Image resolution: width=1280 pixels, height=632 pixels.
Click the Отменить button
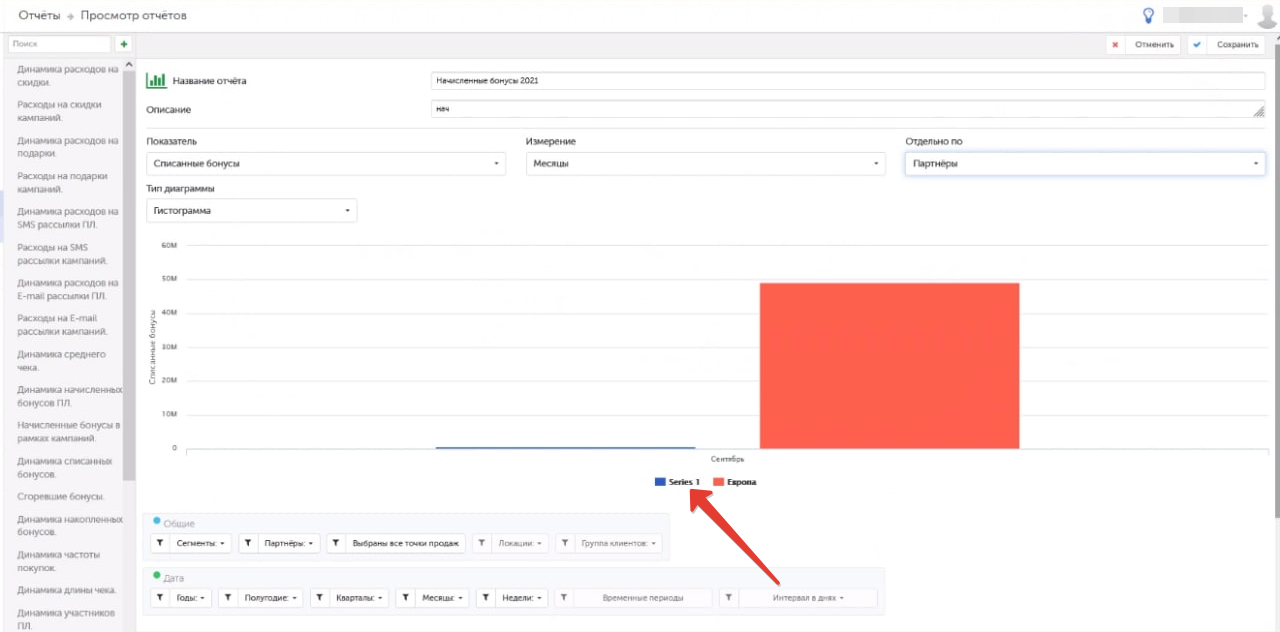pos(1143,44)
